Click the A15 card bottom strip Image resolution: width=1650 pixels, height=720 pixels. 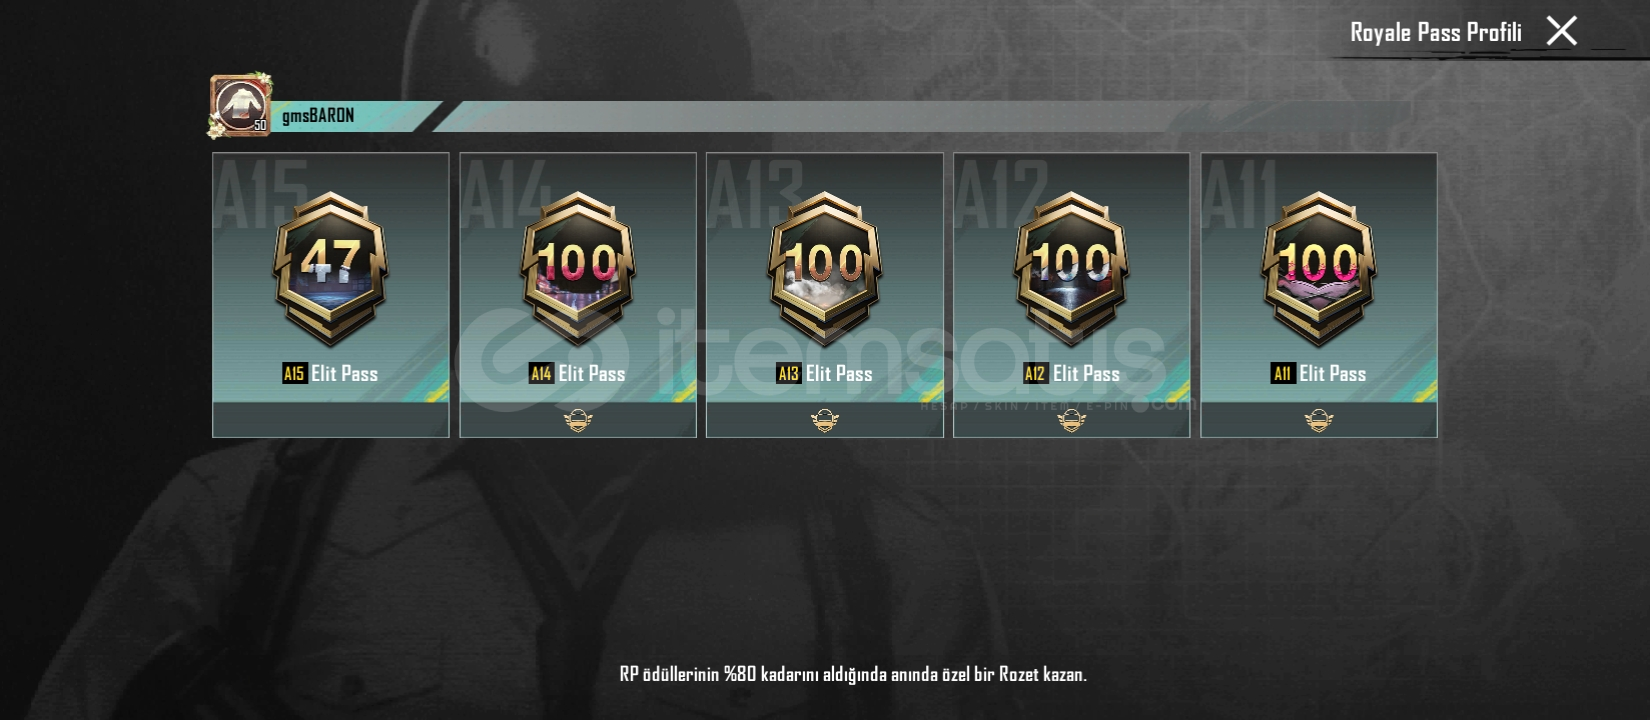coord(331,420)
